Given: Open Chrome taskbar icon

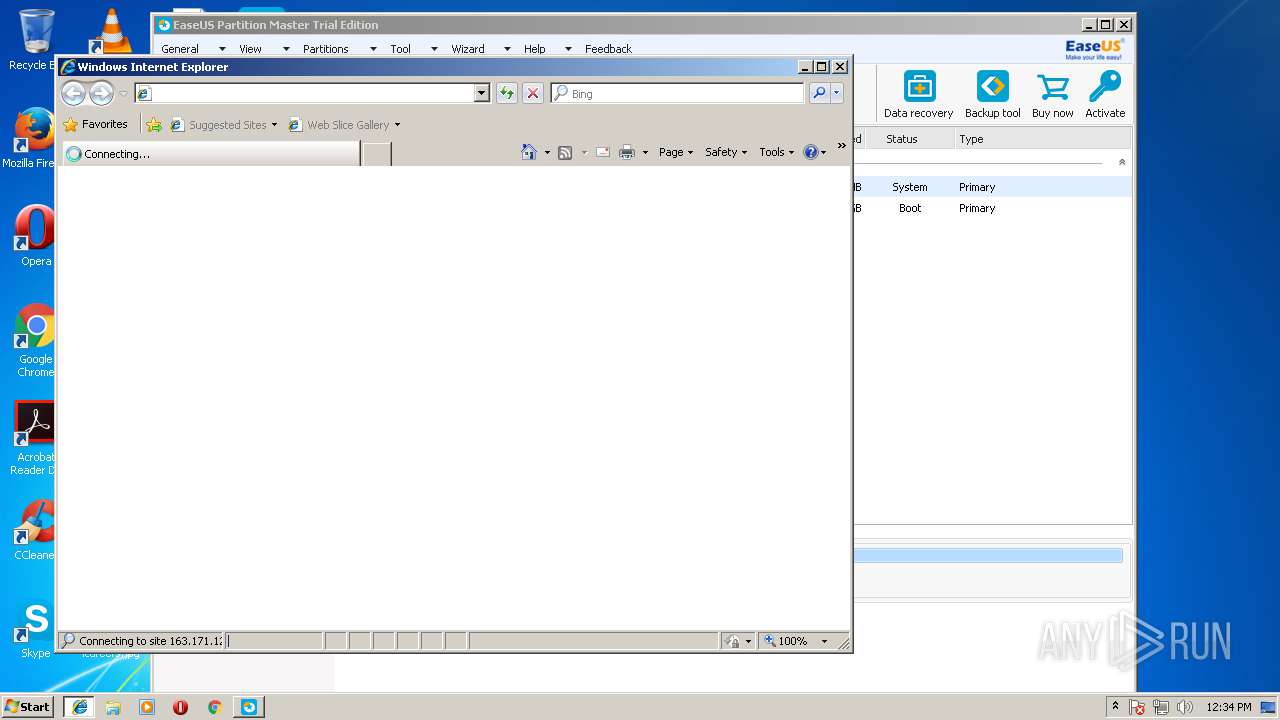Looking at the screenshot, I should click(214, 707).
